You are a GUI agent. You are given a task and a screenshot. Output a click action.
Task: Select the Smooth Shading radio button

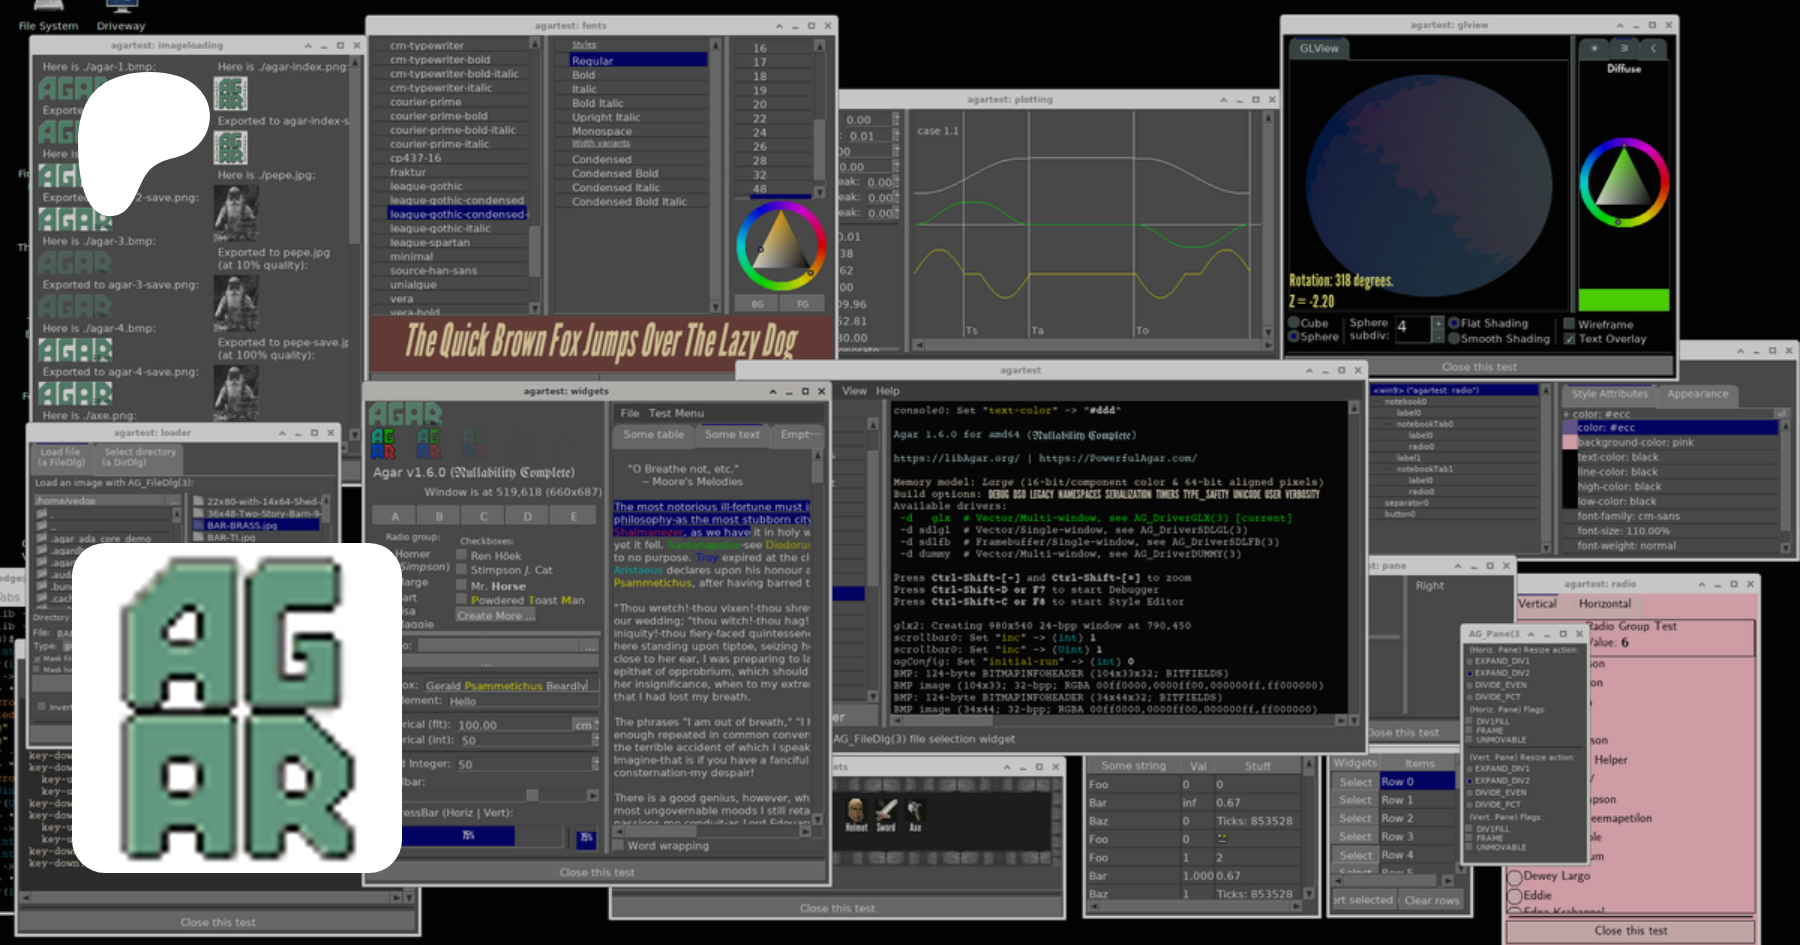click(1454, 339)
